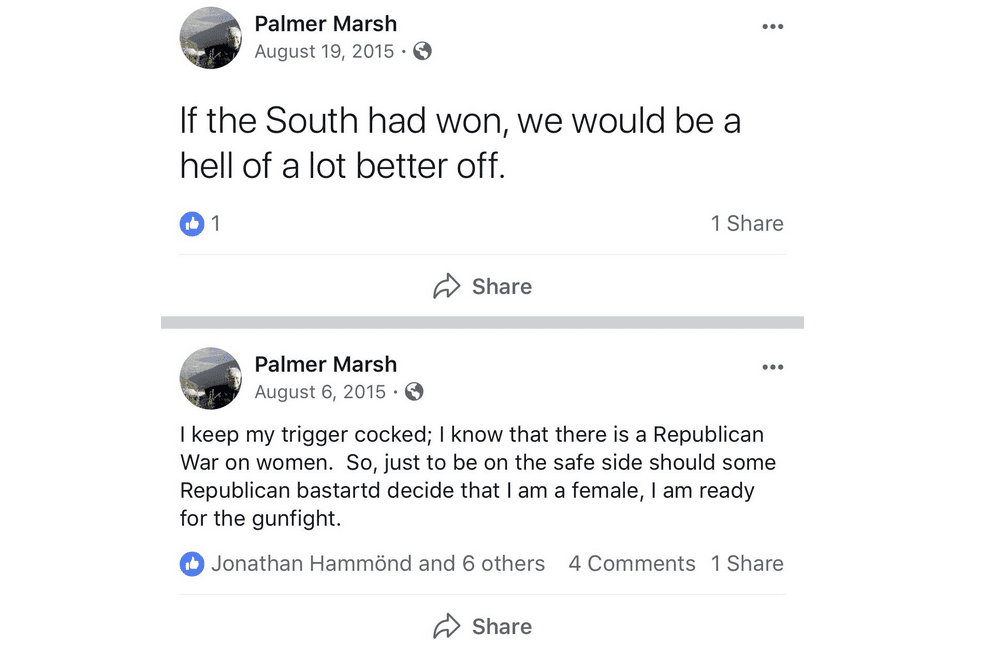Click the like reaction icon on the first post
This screenshot has height=645, width=993.
(192, 224)
